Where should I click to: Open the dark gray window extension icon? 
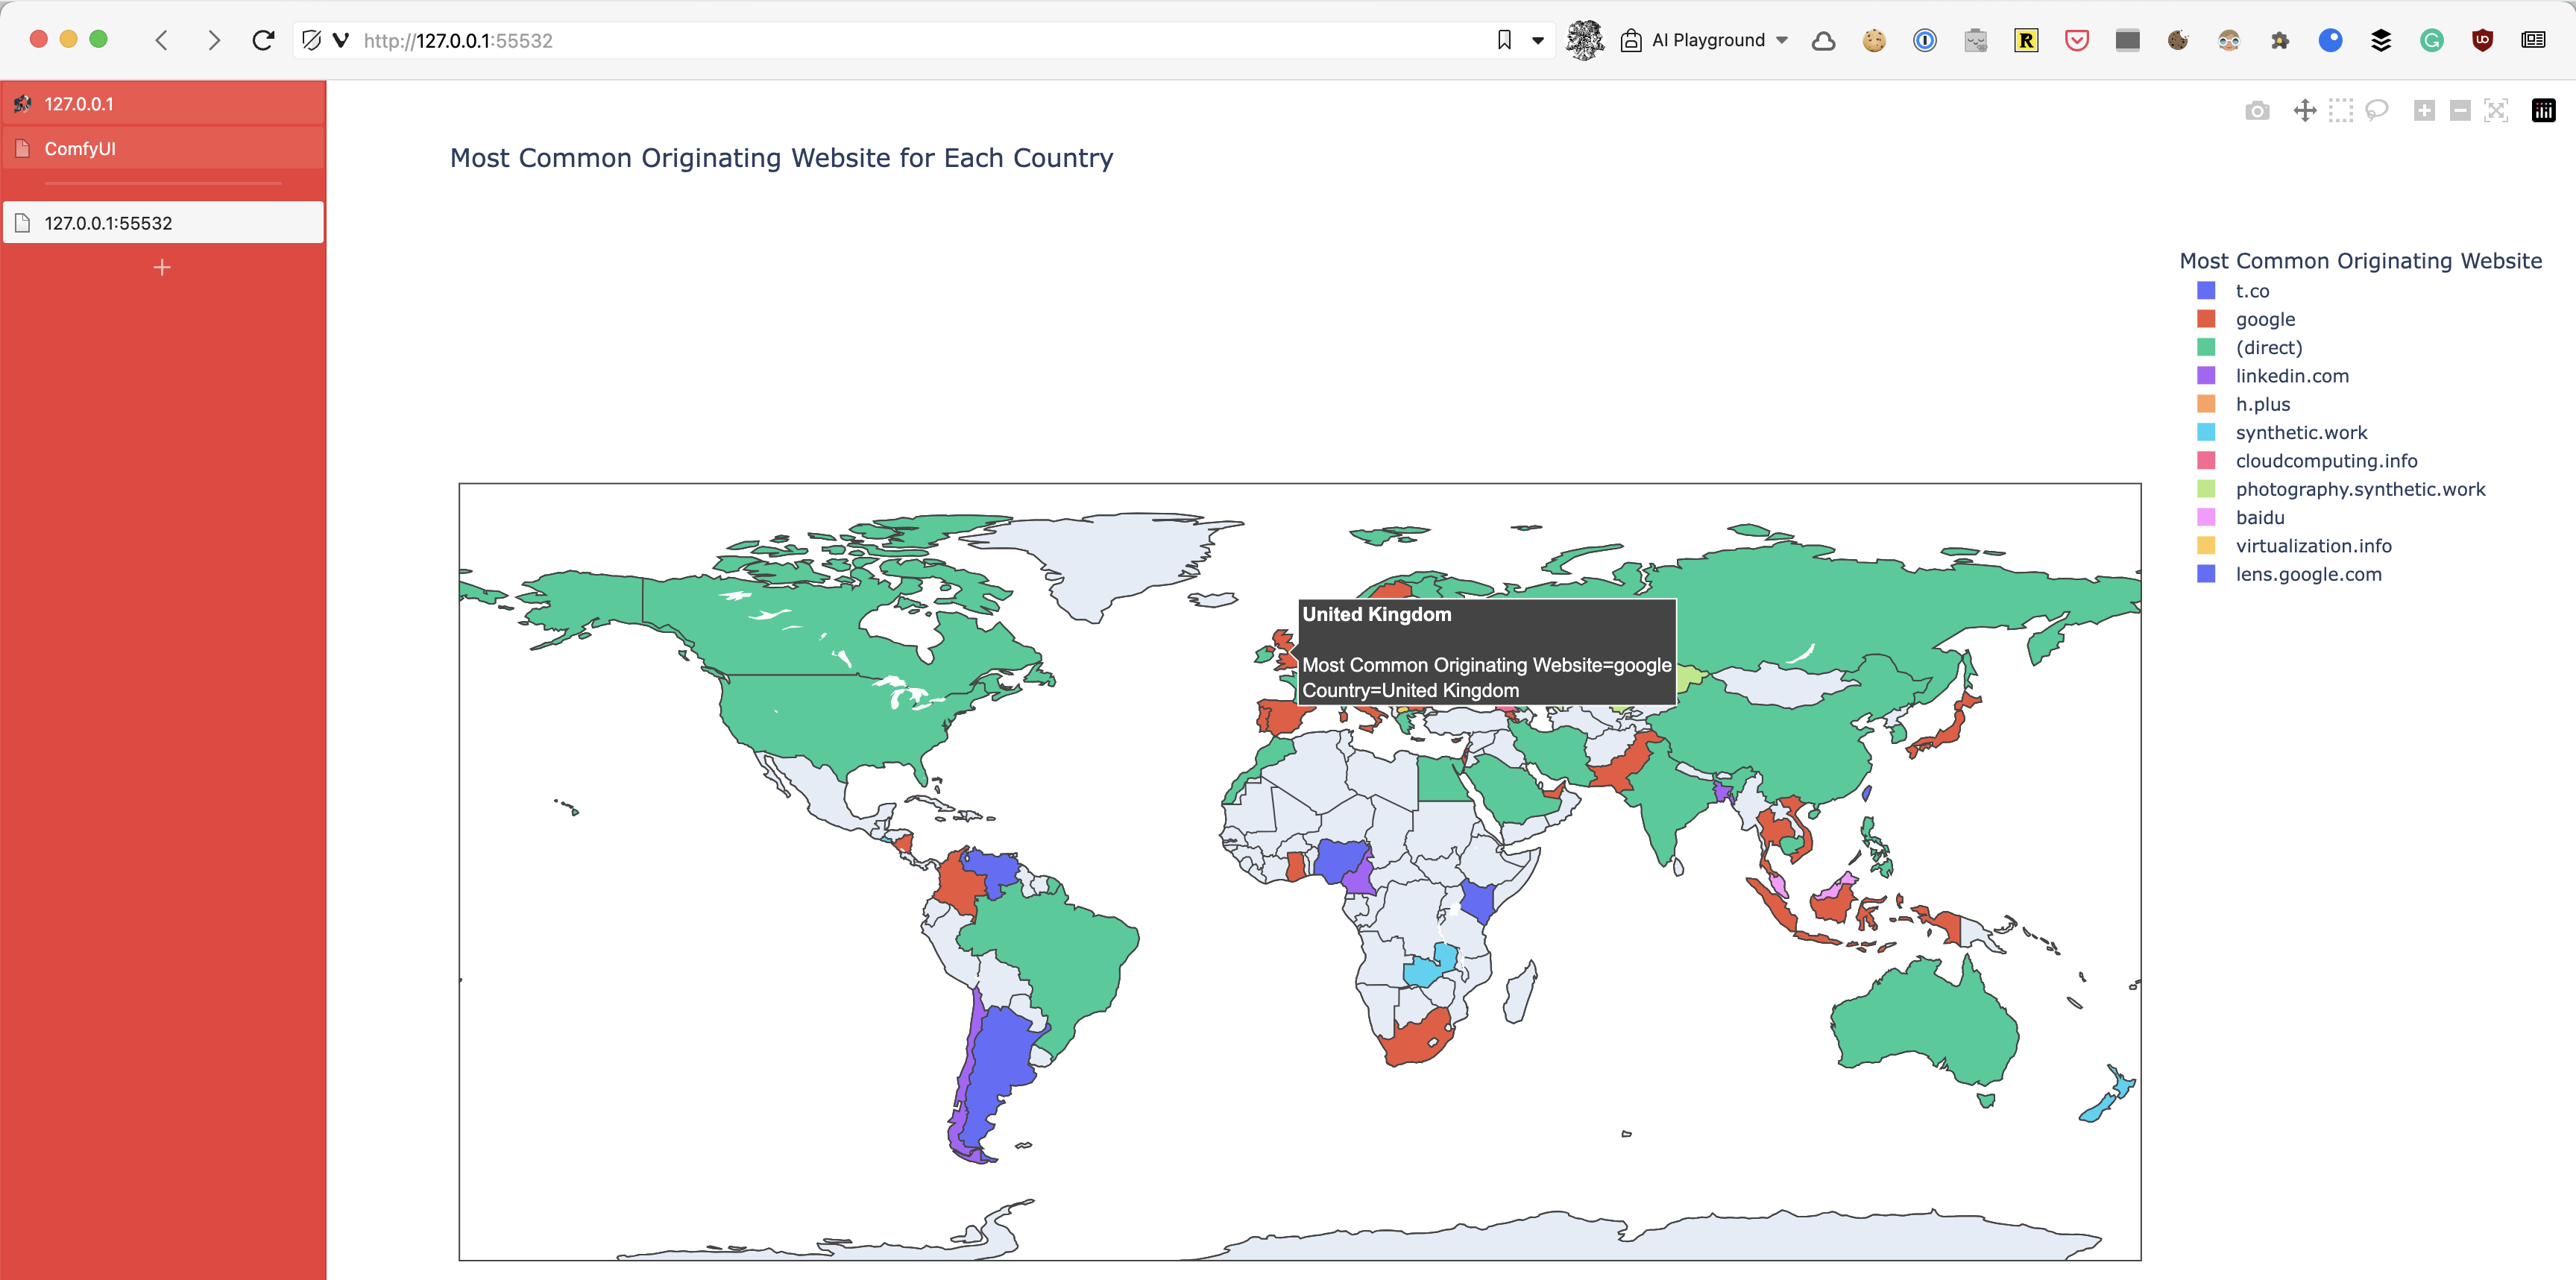tap(2127, 40)
